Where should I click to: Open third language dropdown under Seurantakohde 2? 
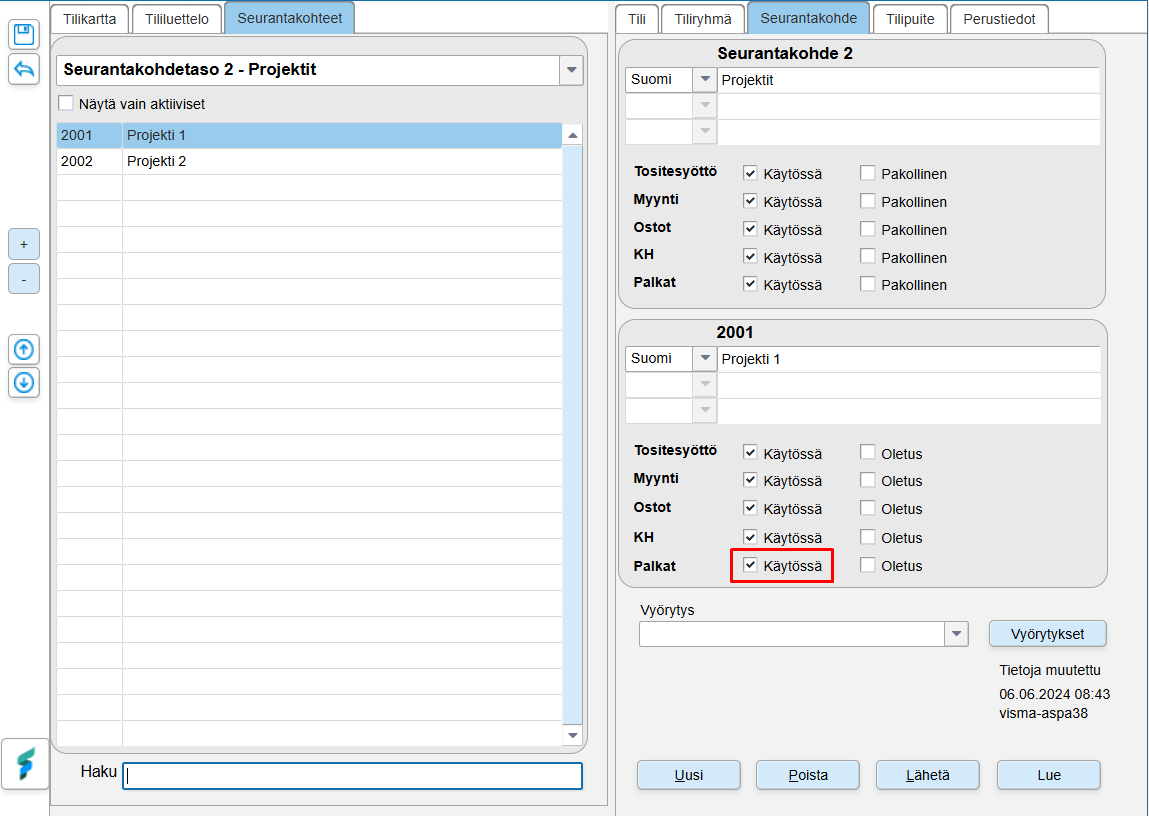coord(705,132)
